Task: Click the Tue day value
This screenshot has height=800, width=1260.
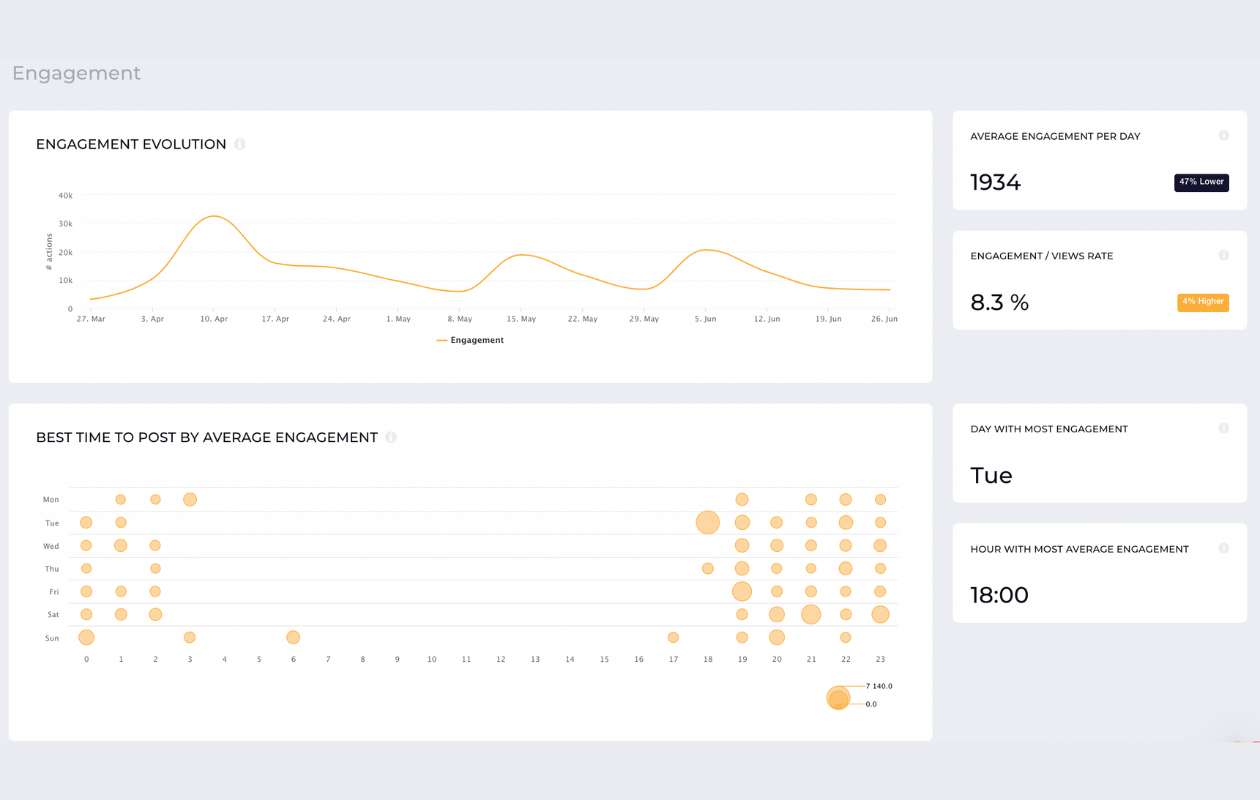Action: click(991, 475)
